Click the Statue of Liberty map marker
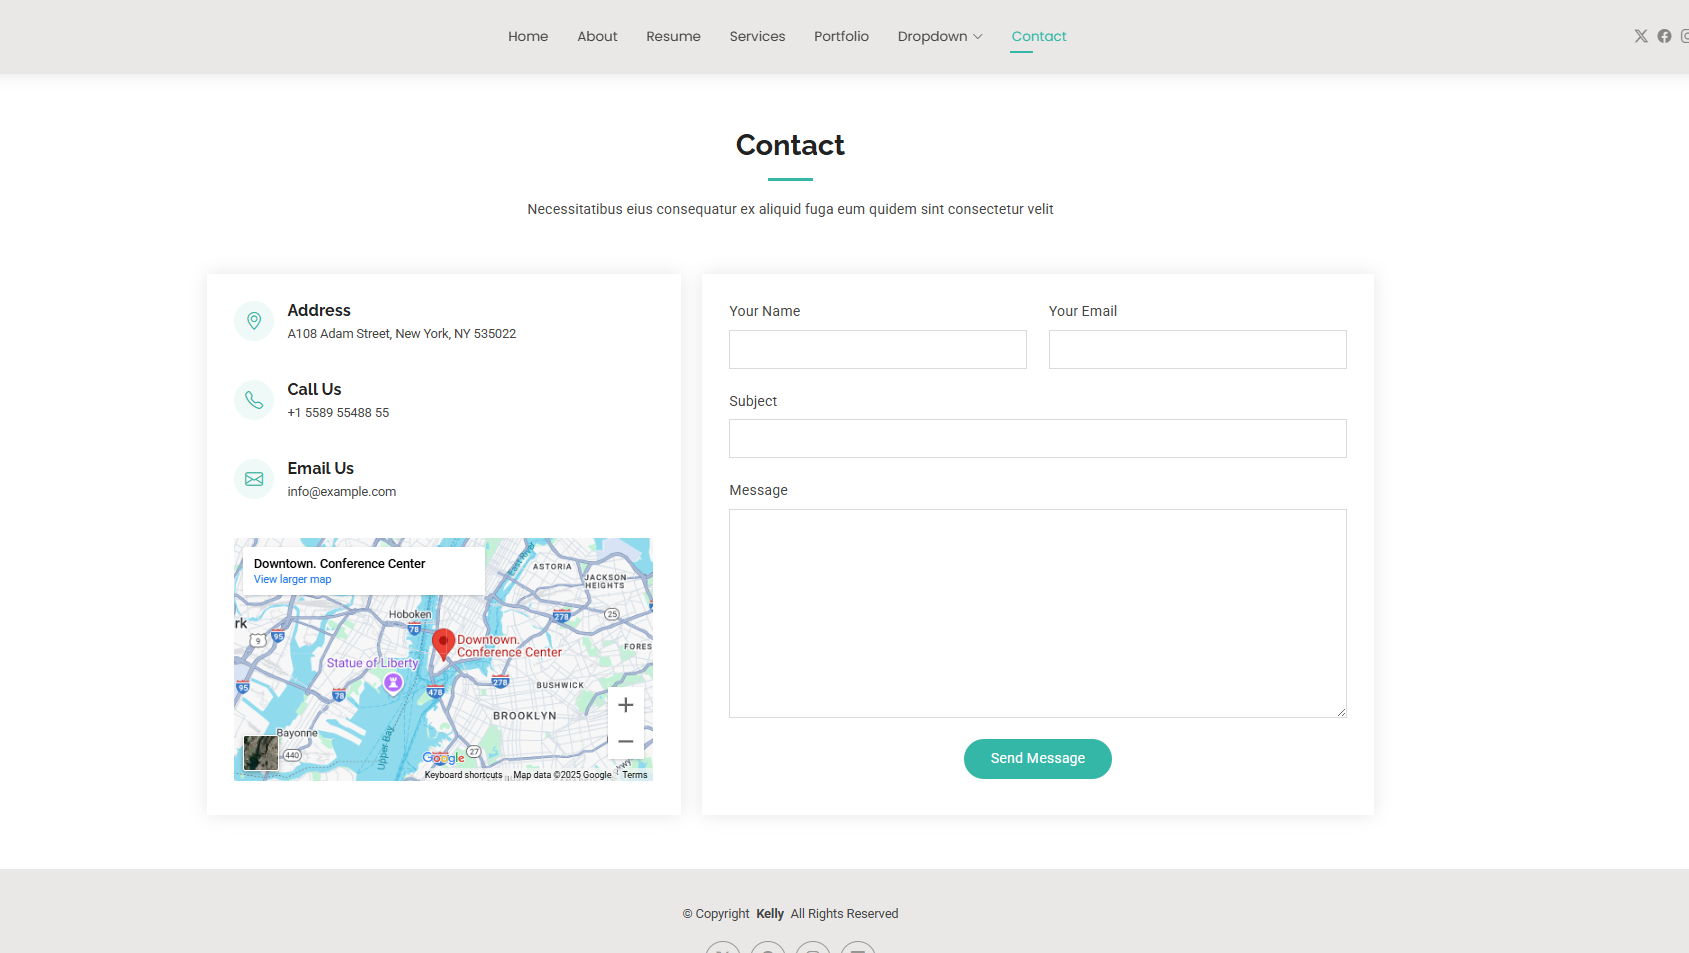1689x953 pixels. point(393,682)
